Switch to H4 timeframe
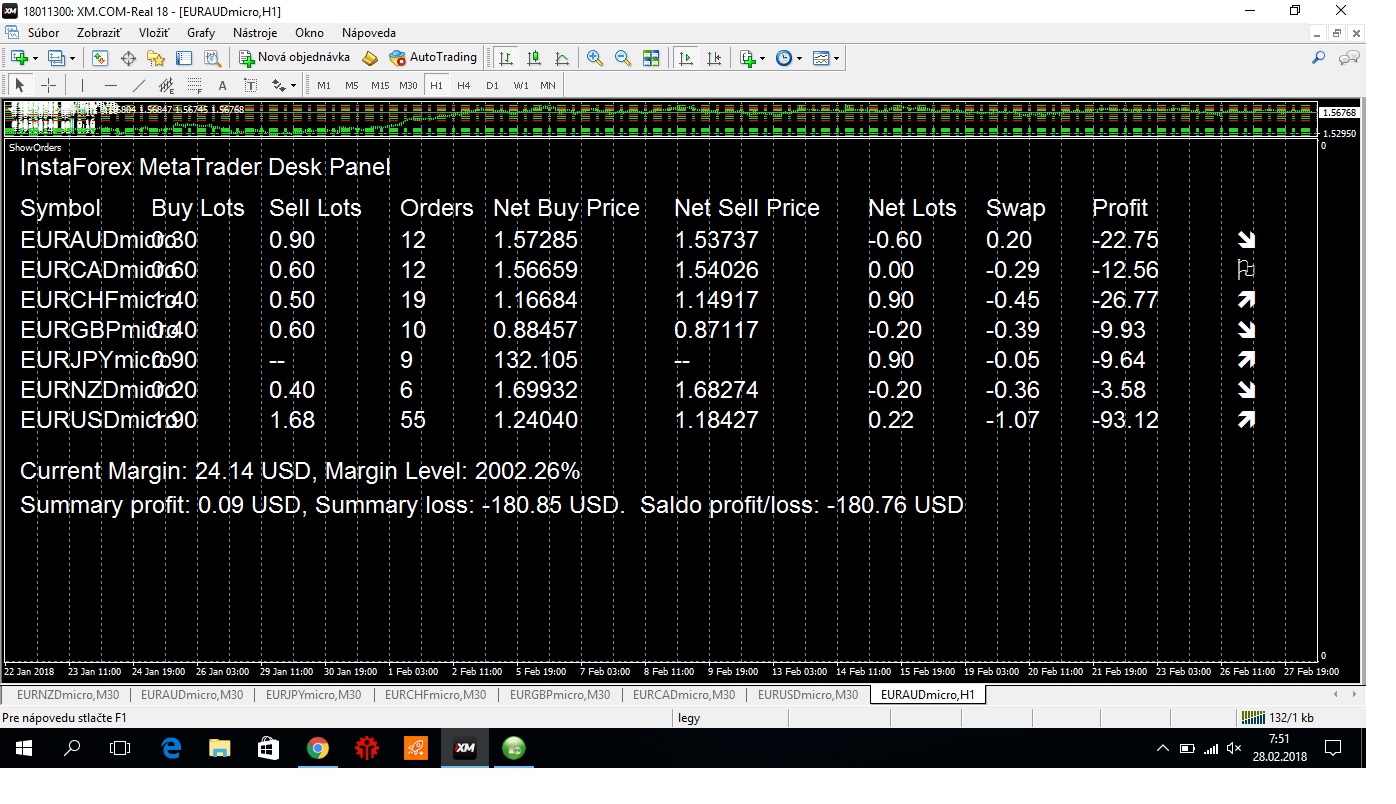Viewport: 1396px width, 804px height. click(464, 85)
